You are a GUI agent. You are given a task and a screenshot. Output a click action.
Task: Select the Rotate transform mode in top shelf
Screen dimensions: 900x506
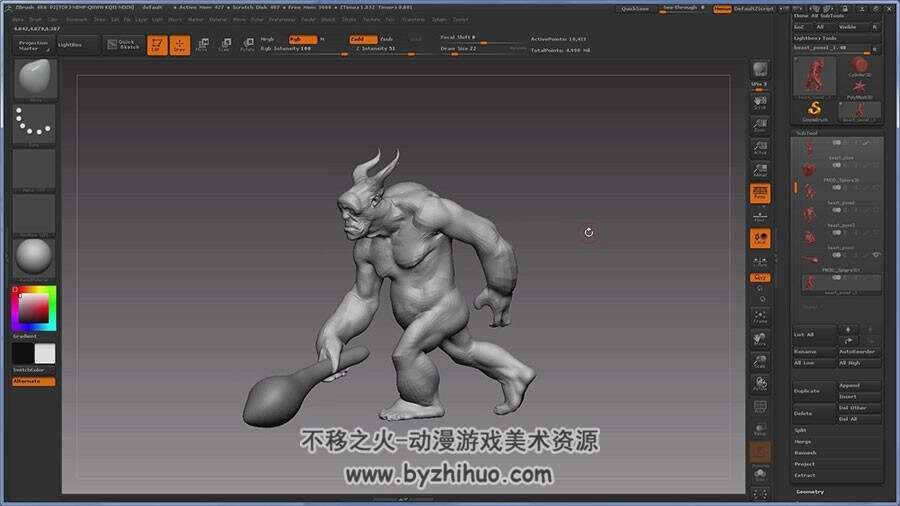(x=247, y=45)
